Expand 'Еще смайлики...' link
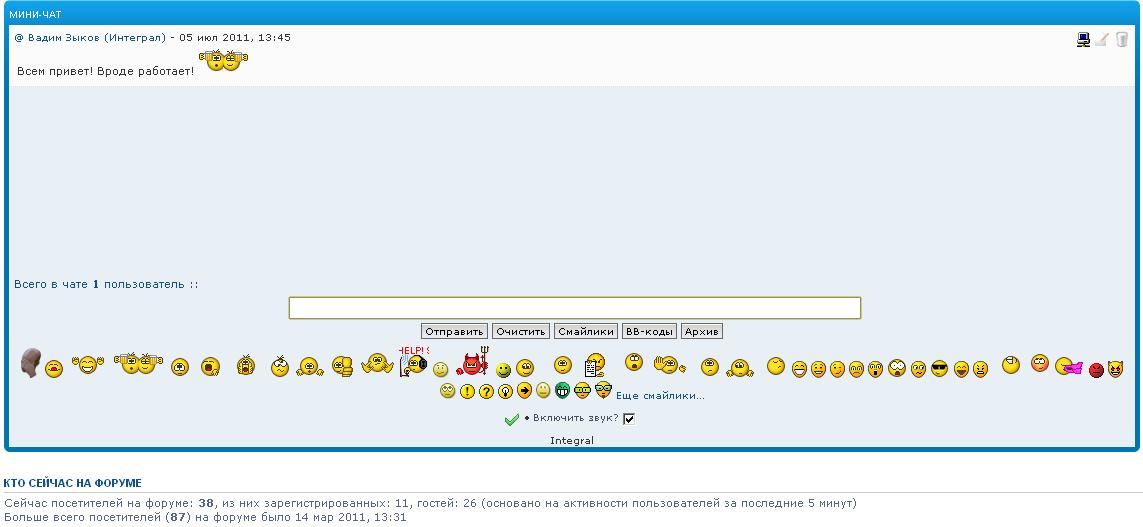1143x527 pixels. click(x=660, y=396)
